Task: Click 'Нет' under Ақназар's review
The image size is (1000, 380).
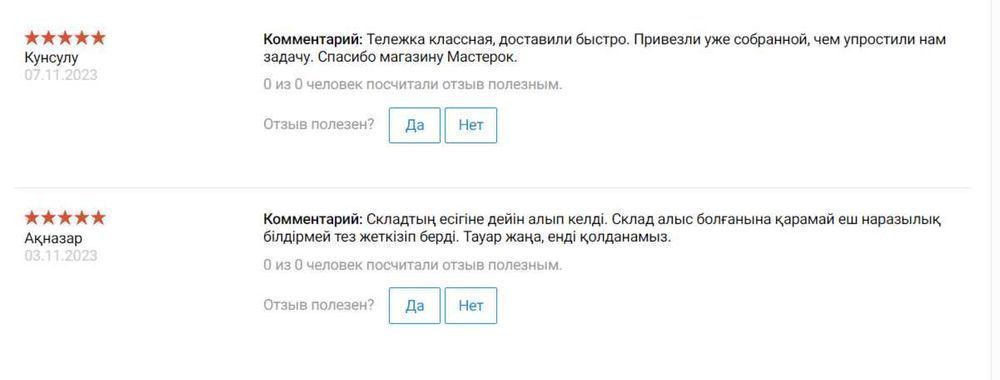Action: click(471, 305)
